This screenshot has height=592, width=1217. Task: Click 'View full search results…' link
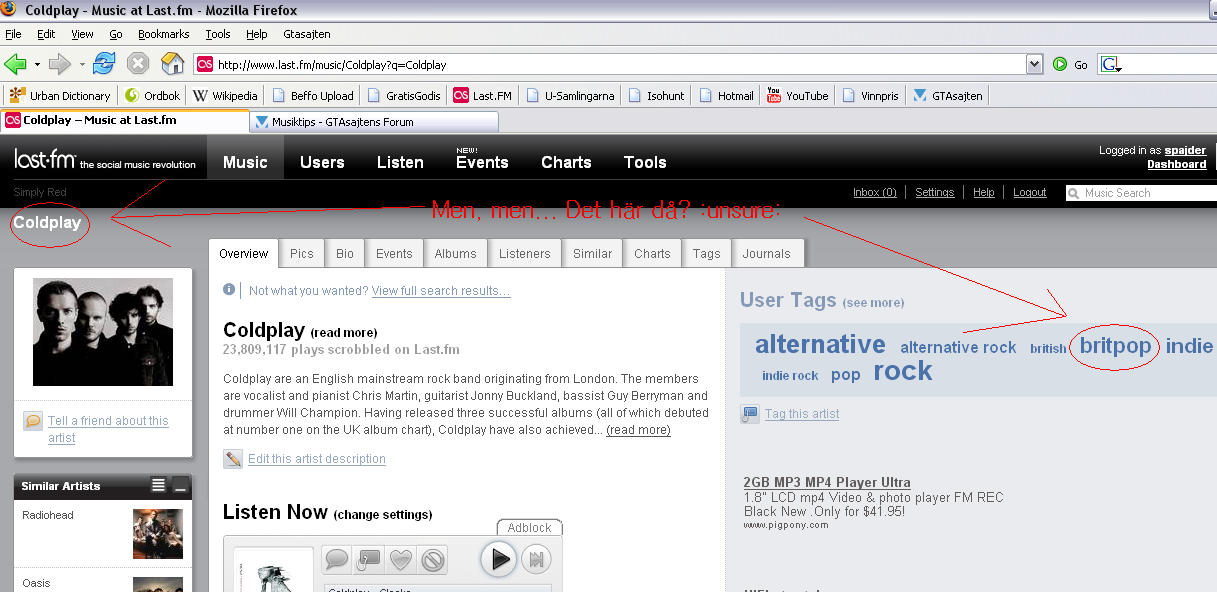[x=441, y=291]
